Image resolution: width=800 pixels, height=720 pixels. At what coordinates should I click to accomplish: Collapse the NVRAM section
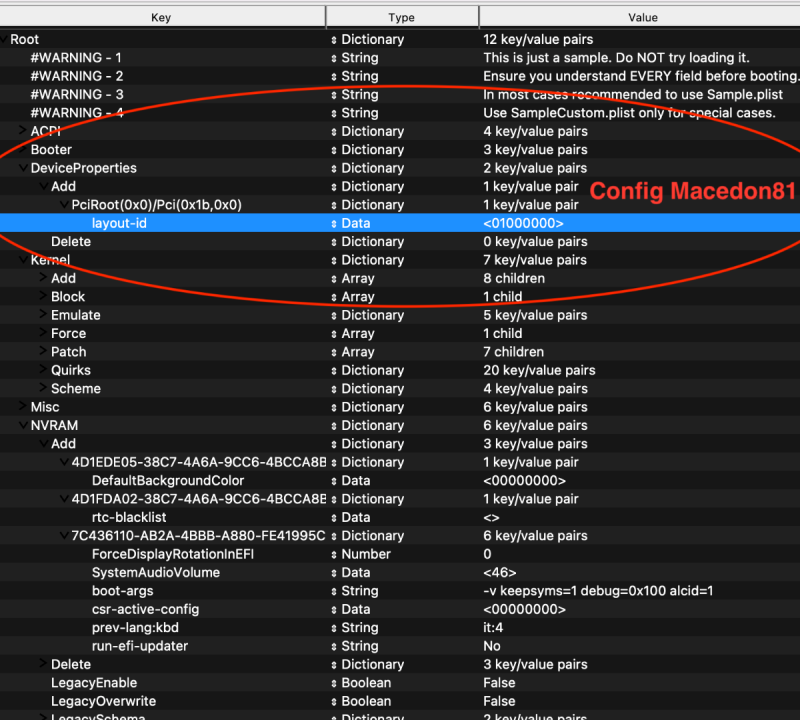coord(21,425)
